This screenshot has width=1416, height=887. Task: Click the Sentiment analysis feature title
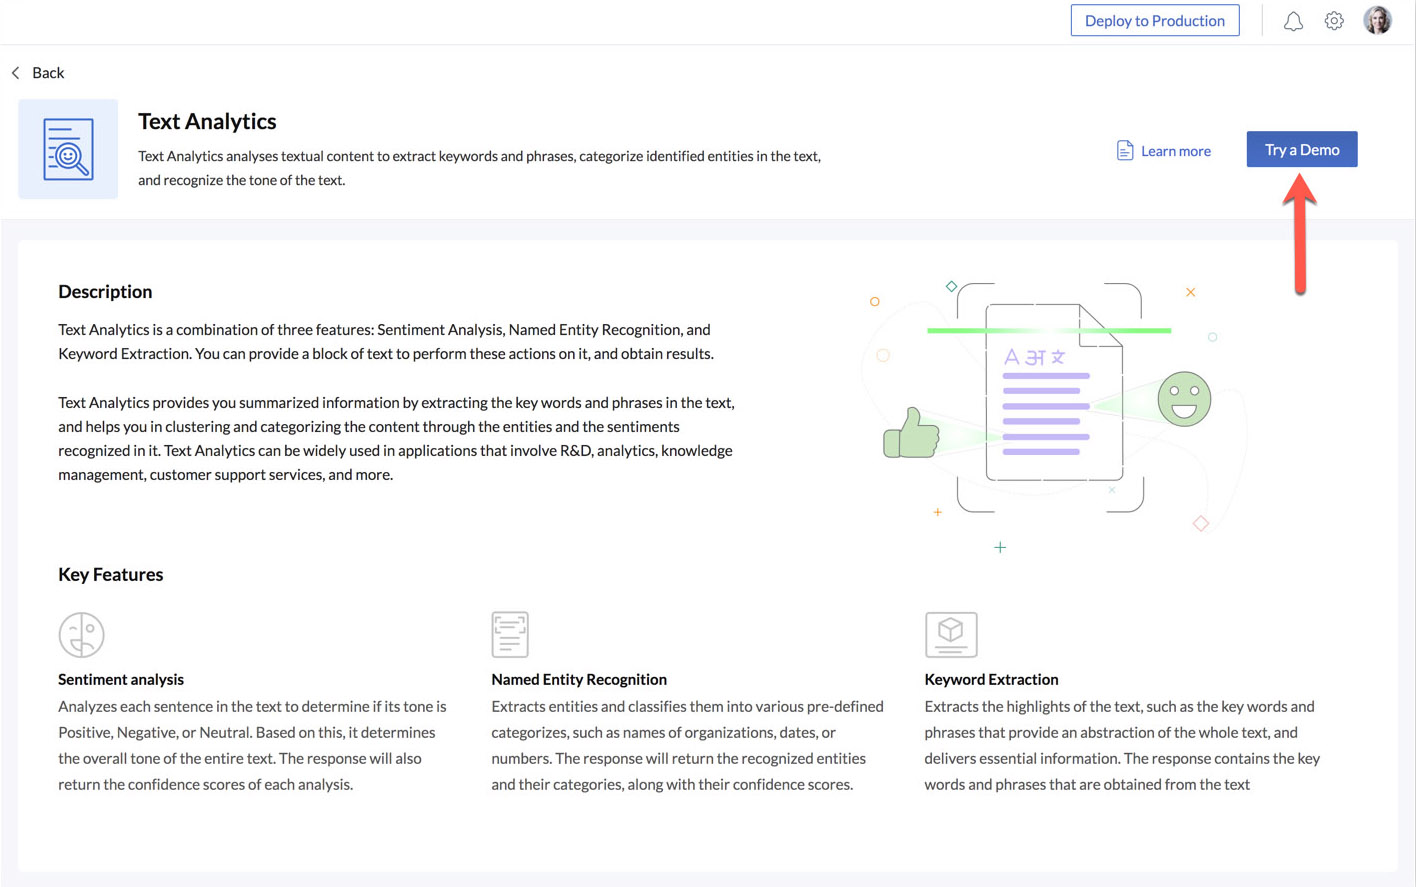121,679
